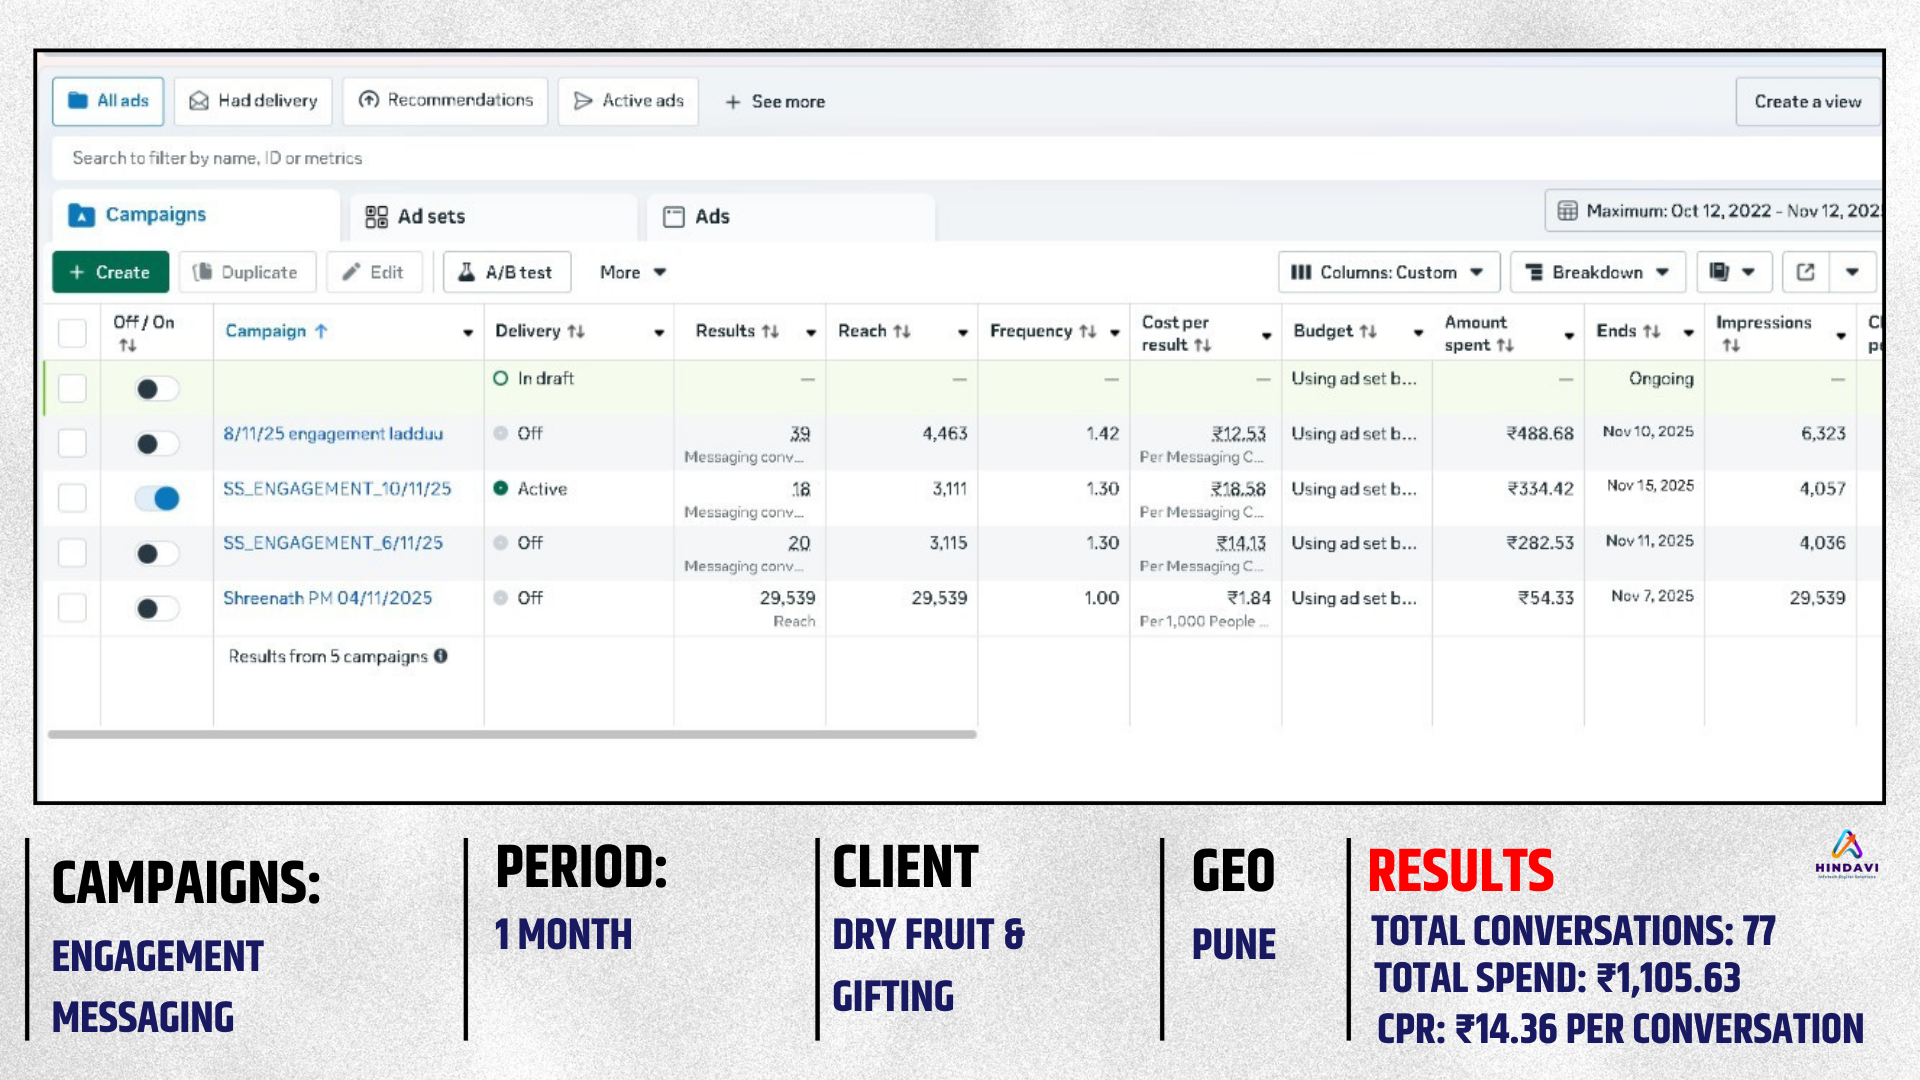This screenshot has width=1920, height=1080.
Task: Check the select-all campaigns header checkbox
Action: coord(72,332)
